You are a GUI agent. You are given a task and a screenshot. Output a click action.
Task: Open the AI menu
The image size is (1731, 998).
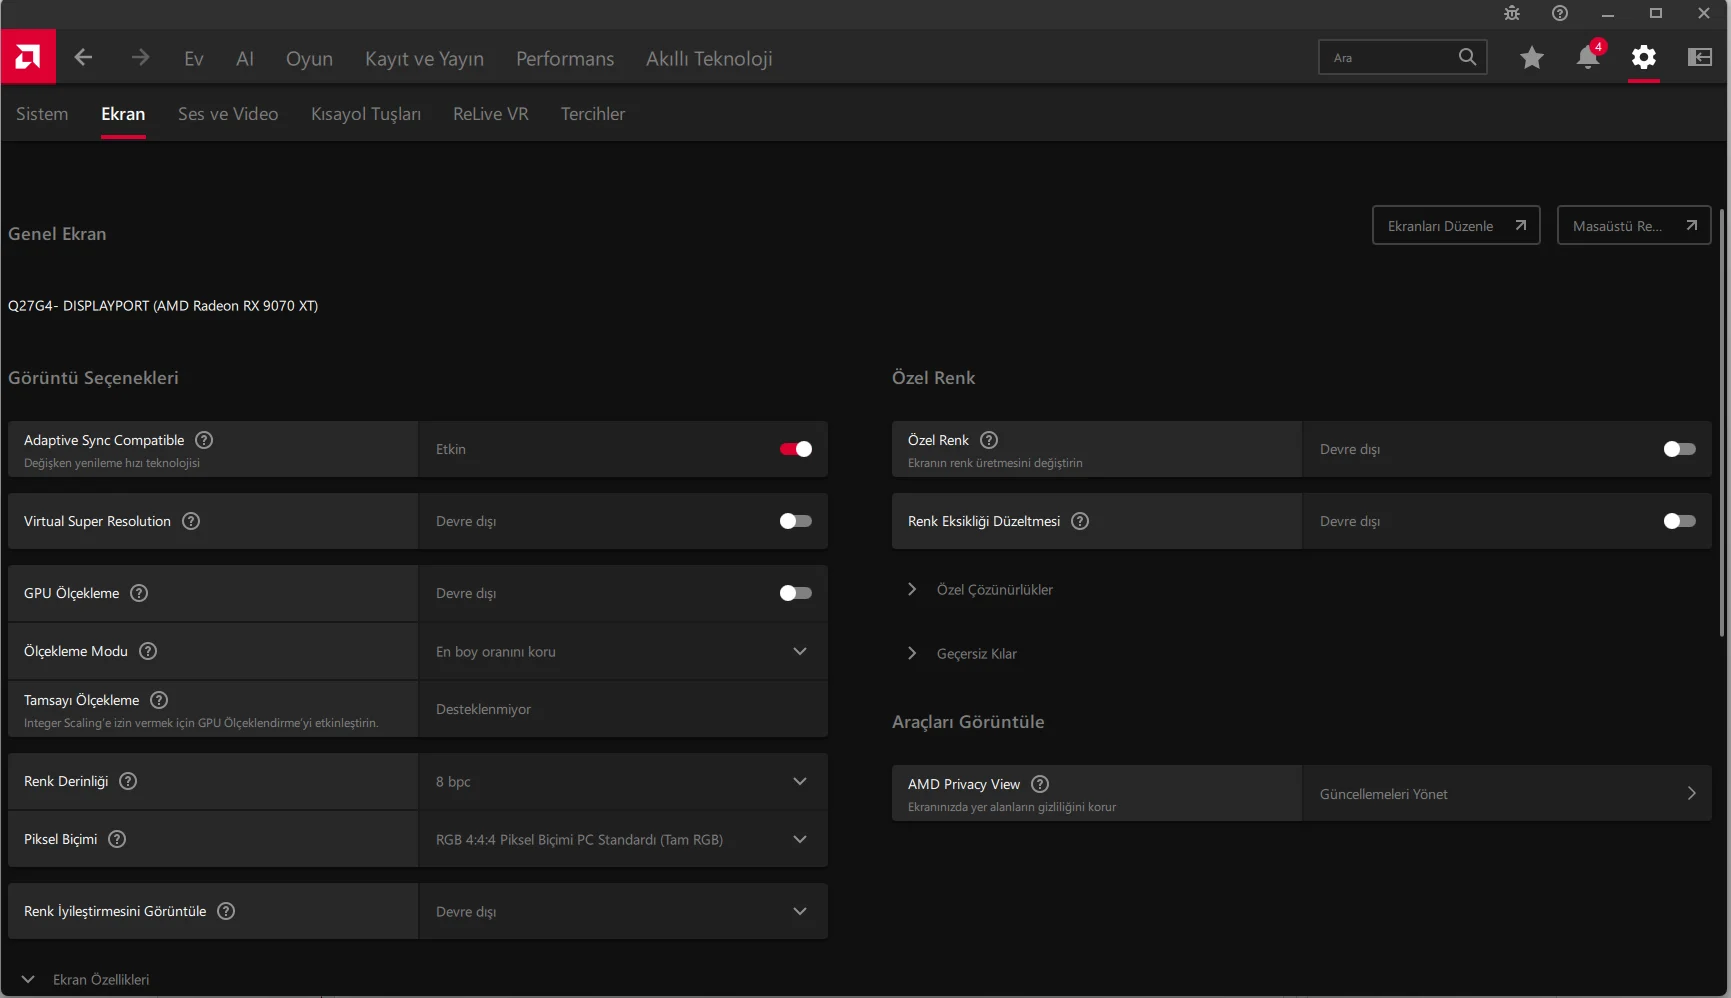click(245, 59)
